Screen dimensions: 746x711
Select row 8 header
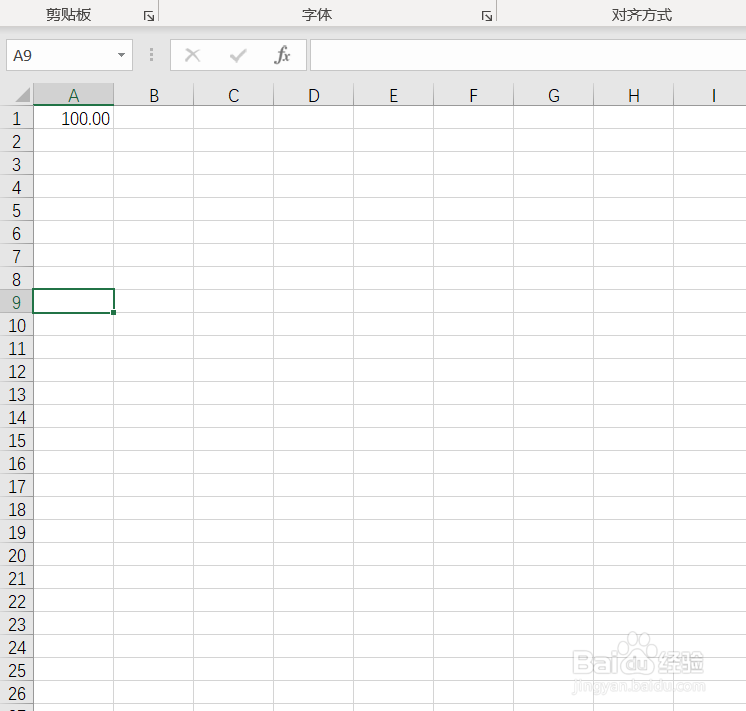pos(17,279)
